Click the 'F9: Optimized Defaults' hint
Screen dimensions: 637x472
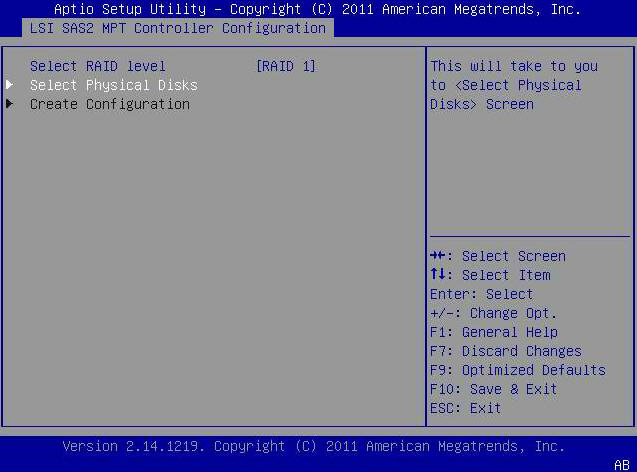[x=518, y=370]
